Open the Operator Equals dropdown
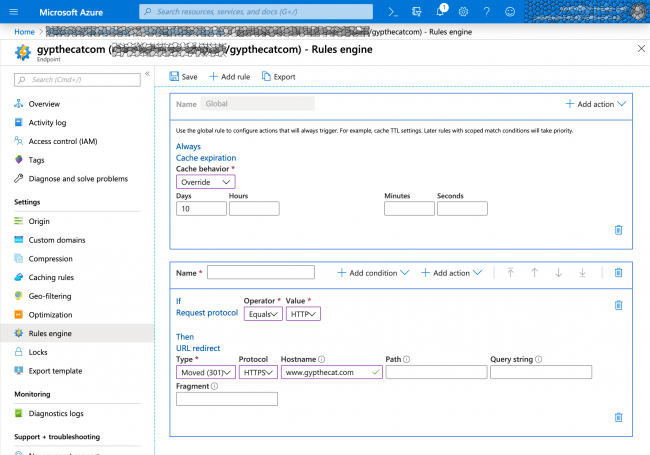The image size is (650, 455). click(263, 314)
